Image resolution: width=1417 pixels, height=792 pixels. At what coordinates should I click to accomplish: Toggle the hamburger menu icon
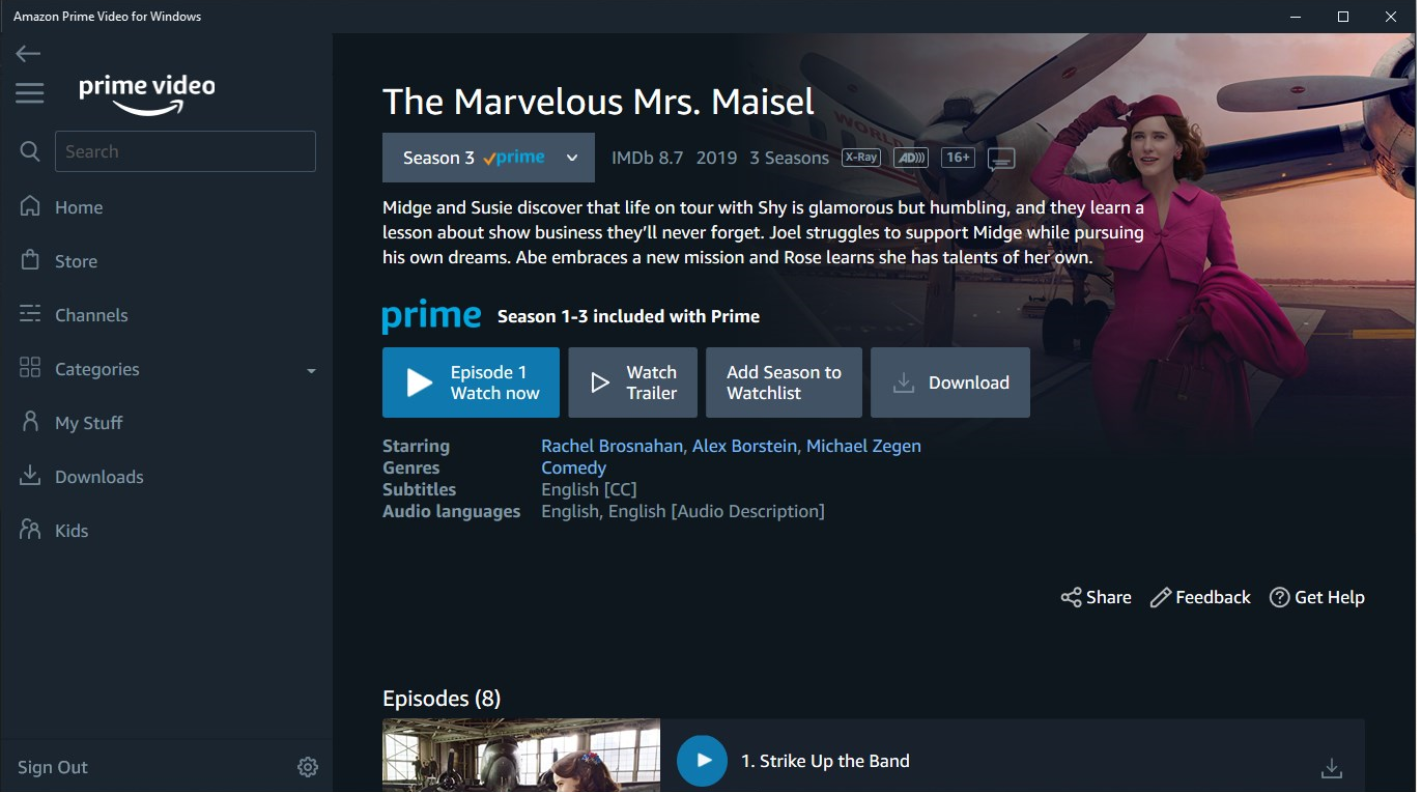point(30,93)
